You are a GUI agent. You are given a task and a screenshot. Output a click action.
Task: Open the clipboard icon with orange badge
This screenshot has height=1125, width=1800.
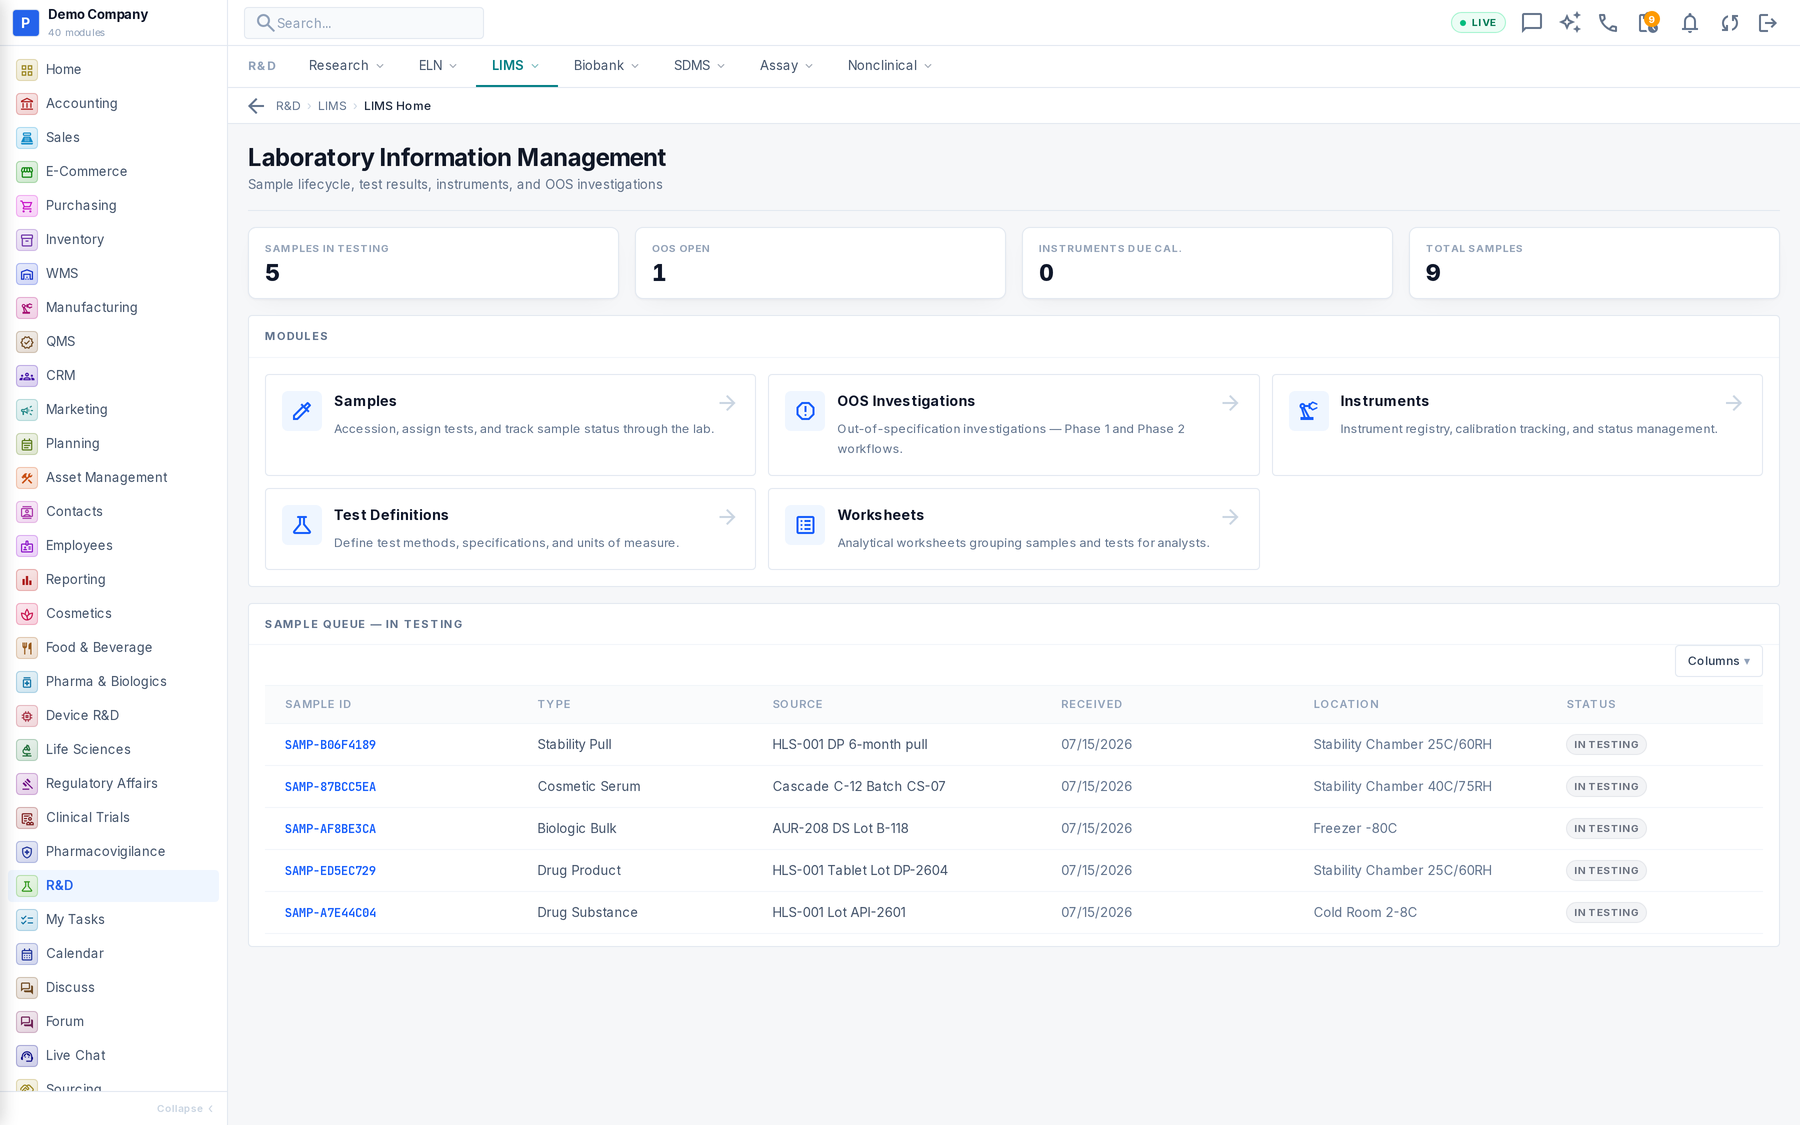pyautogui.click(x=1648, y=23)
